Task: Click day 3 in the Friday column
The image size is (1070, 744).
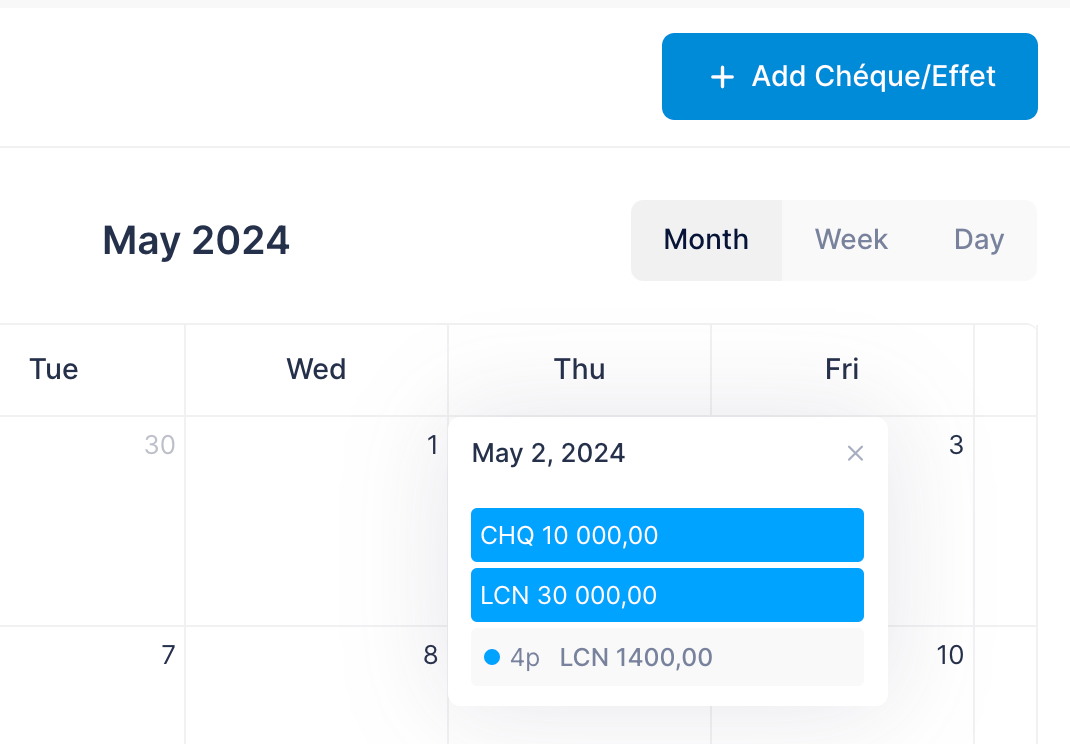Action: point(955,445)
